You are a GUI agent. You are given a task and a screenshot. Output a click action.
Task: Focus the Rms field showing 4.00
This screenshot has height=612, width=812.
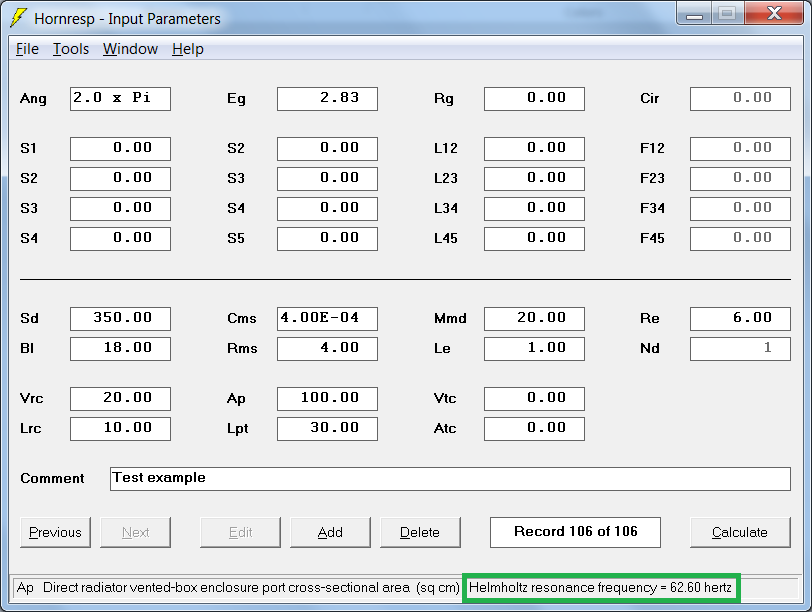click(327, 349)
